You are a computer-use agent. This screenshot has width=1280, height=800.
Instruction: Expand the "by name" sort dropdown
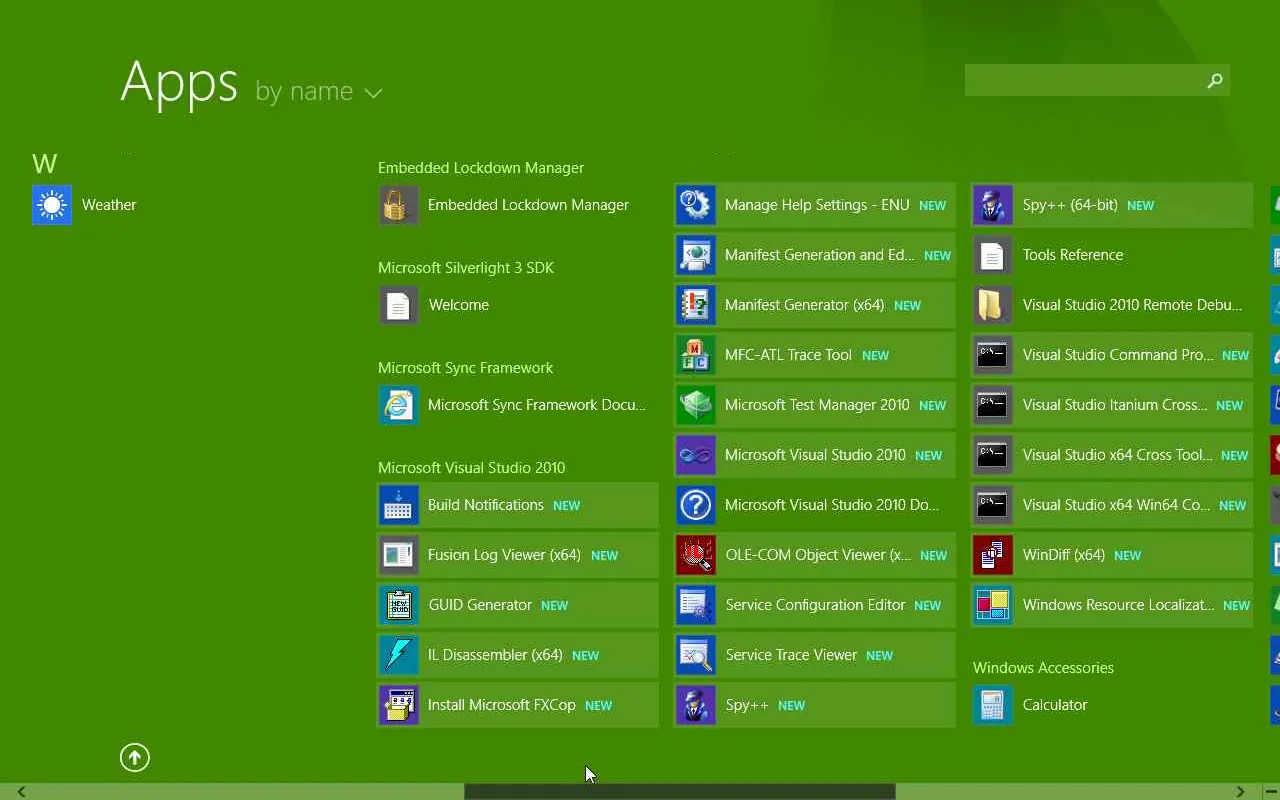(319, 92)
